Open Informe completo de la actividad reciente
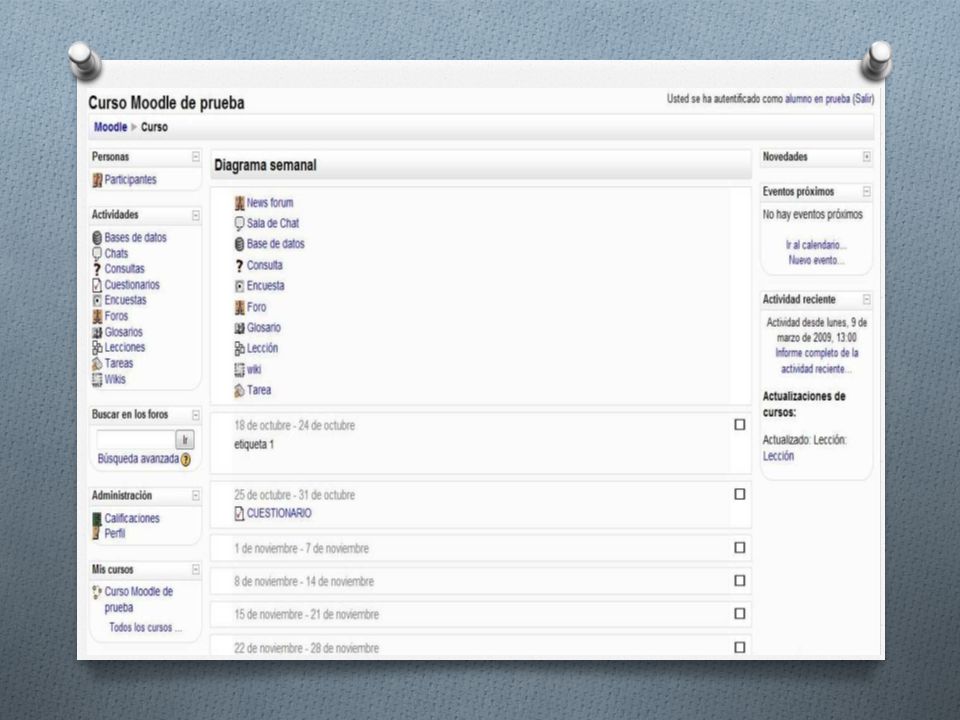Screen dimensions: 960x720 point(817,361)
